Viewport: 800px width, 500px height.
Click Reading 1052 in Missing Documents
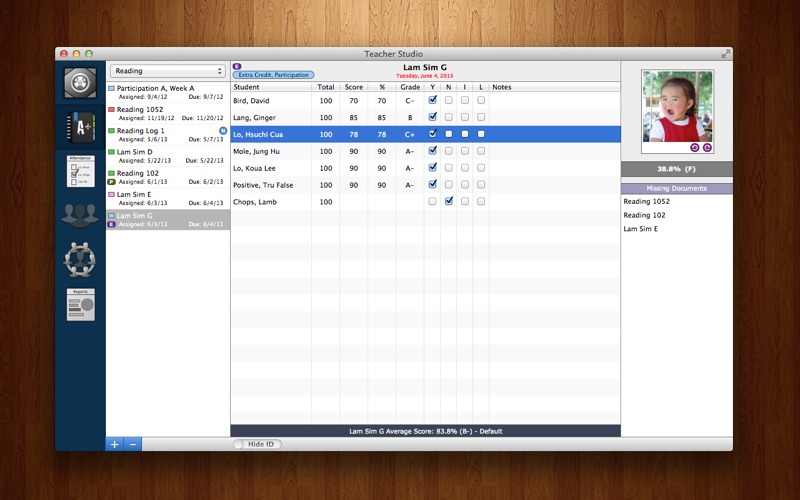pos(646,201)
